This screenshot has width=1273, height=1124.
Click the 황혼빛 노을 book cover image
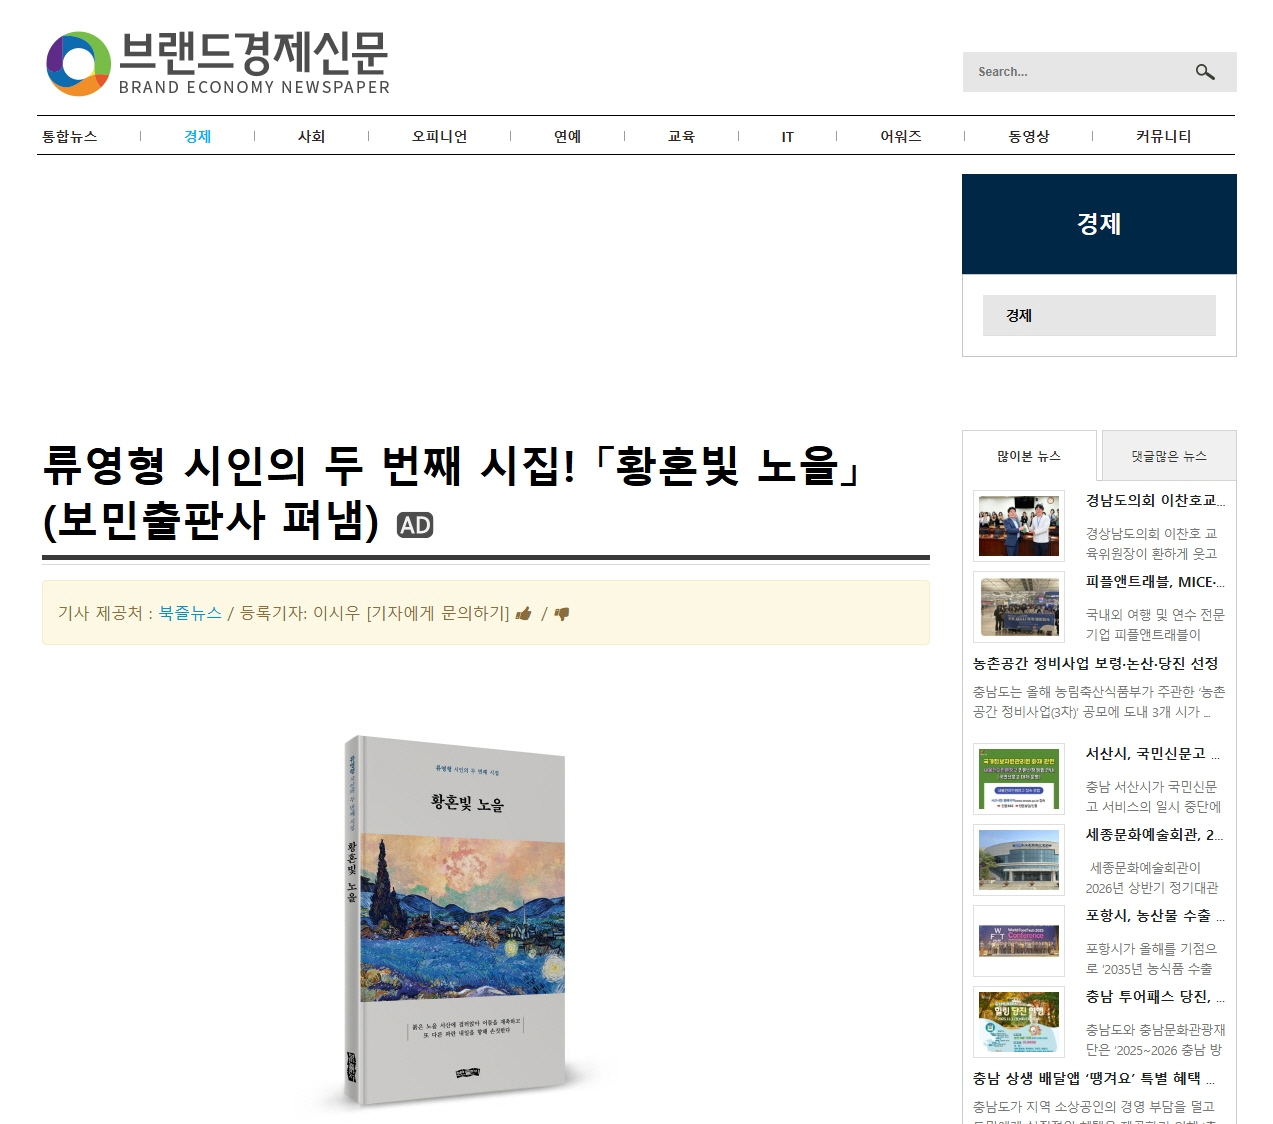[x=455, y=920]
